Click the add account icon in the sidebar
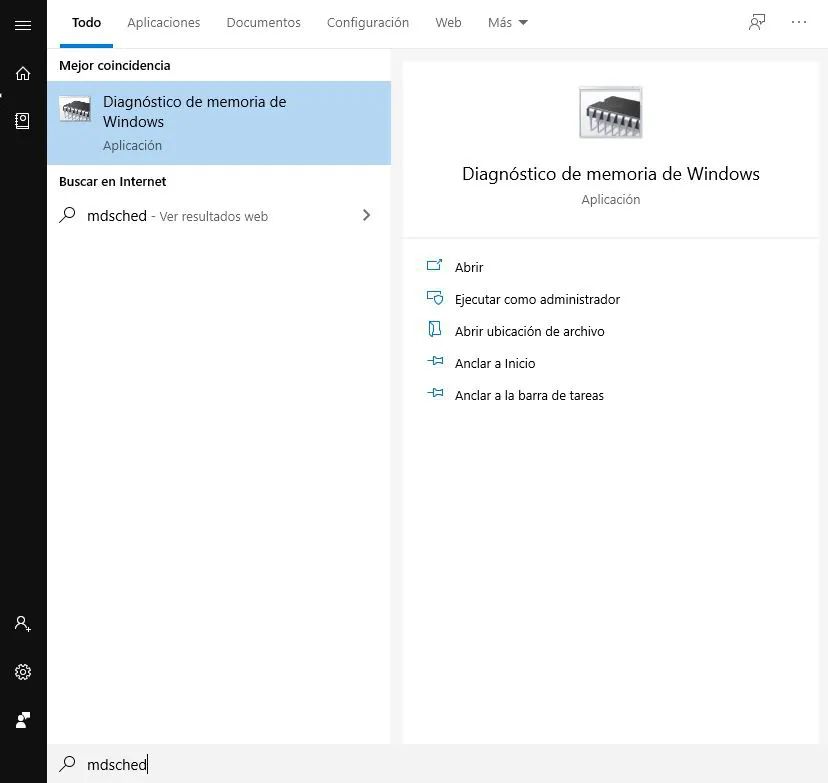 pos(23,624)
